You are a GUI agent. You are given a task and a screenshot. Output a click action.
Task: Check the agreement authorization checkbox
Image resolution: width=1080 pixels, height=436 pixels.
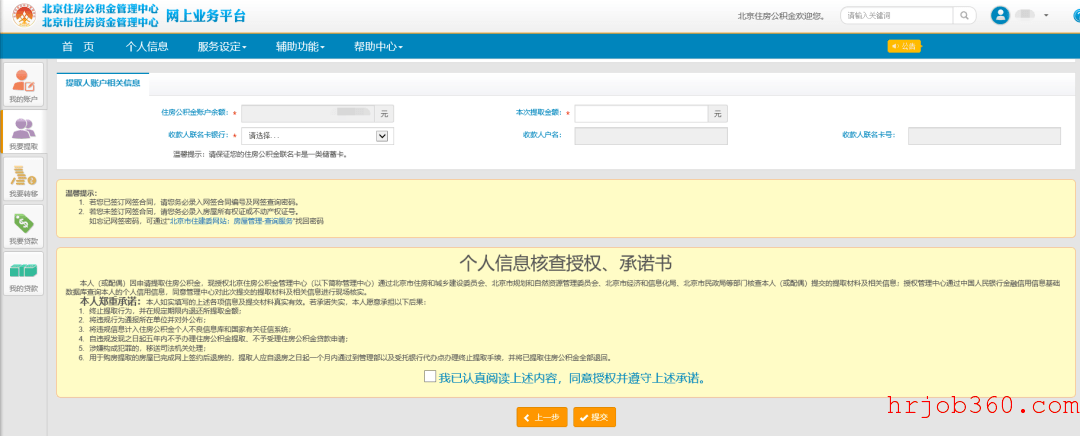click(x=430, y=376)
